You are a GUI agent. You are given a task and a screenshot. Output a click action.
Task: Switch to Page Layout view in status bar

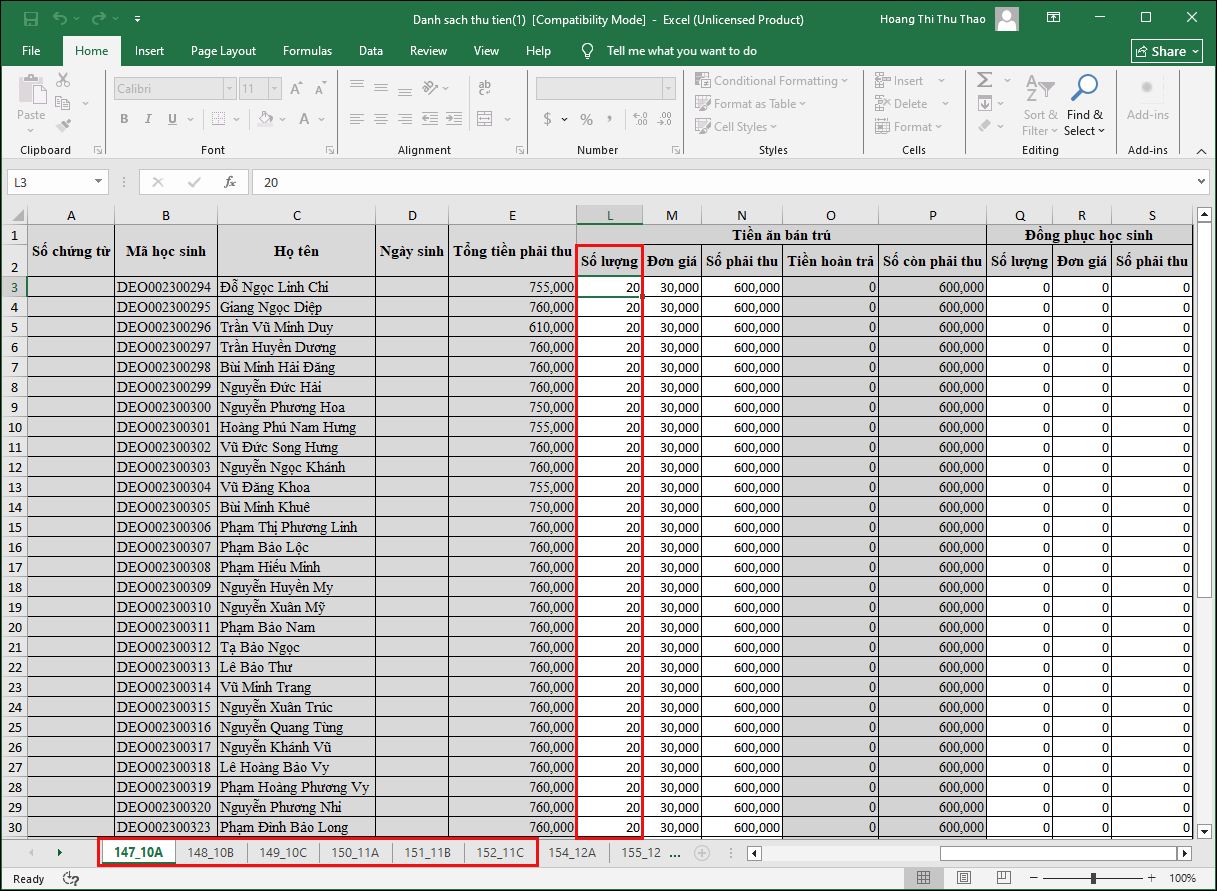963,878
